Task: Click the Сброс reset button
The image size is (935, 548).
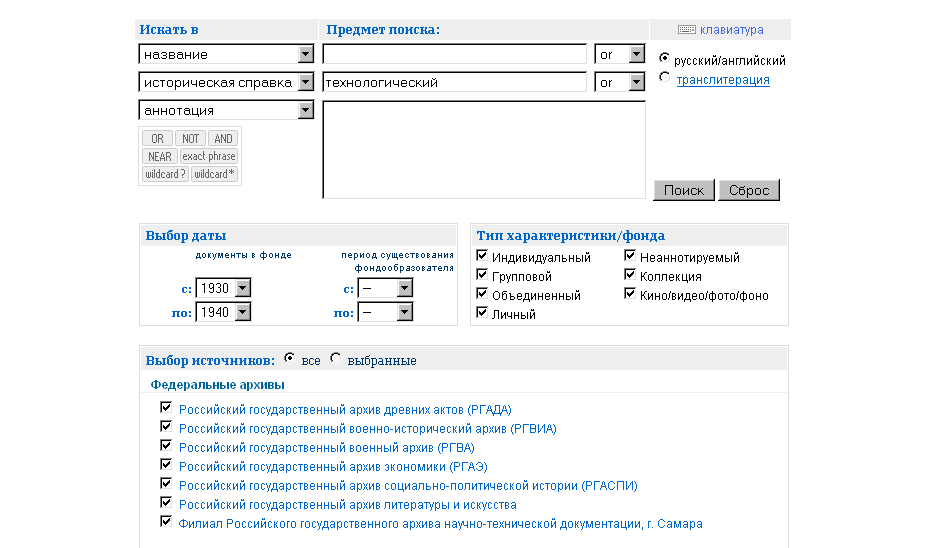Action: (748, 190)
